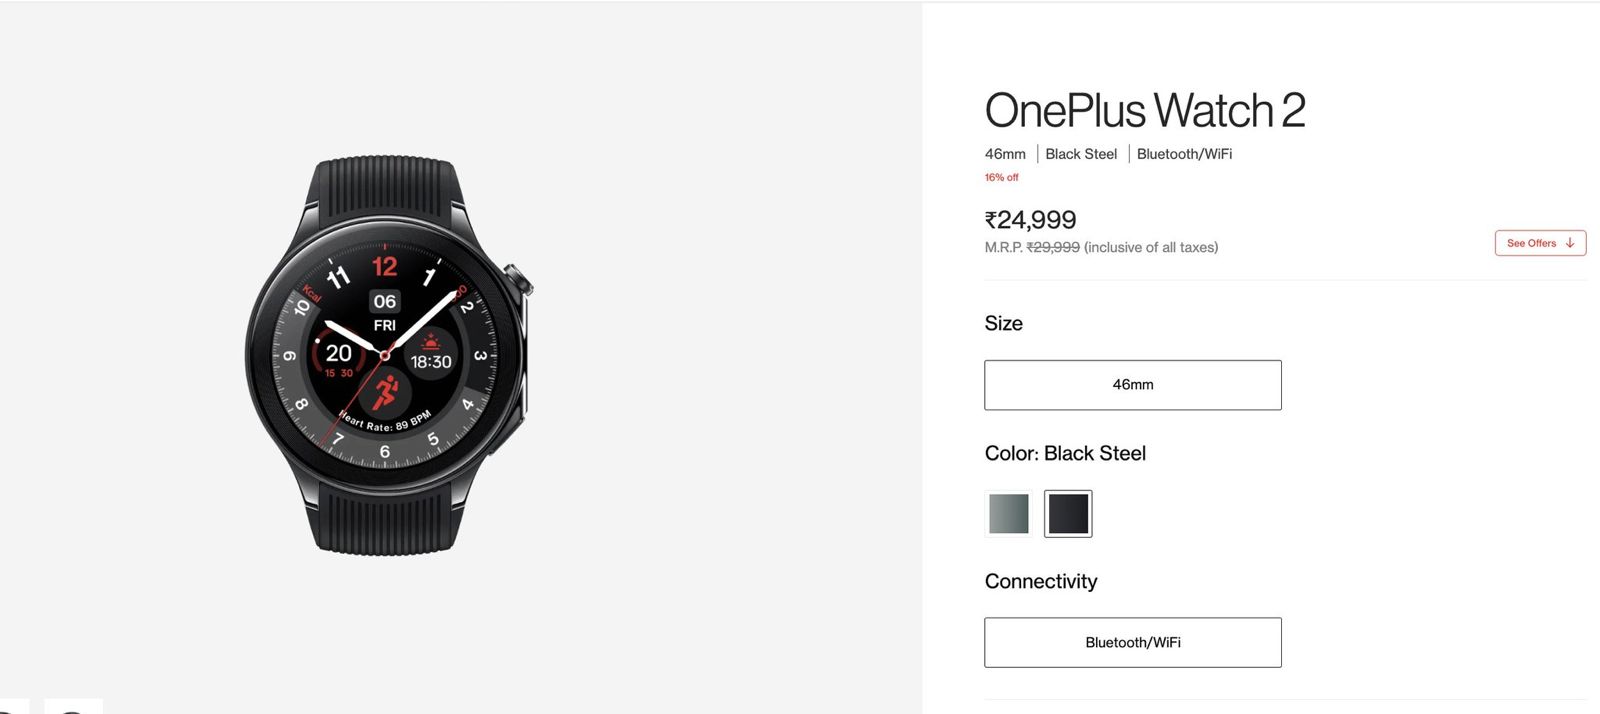Viewport: 1600px width, 714px height.
Task: Click the See Offers button
Action: (1540, 243)
